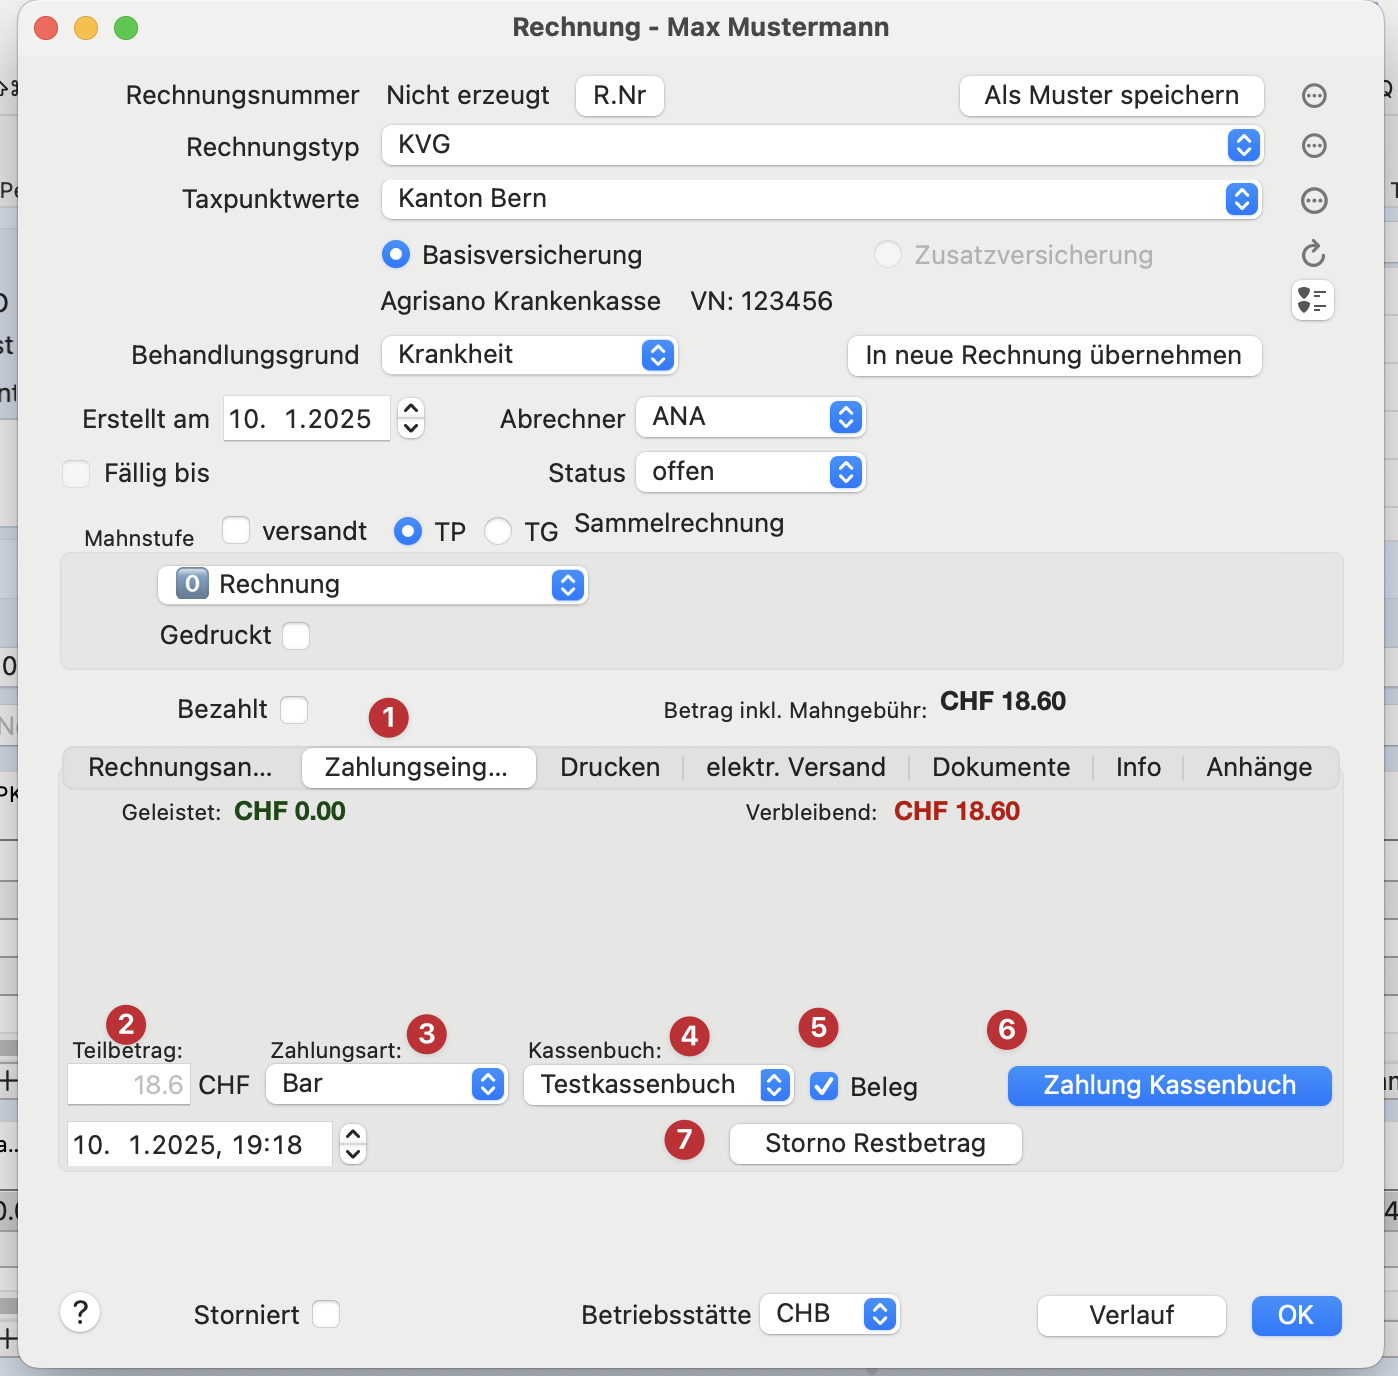
Task: Click the Zahlung Kassenbuch button
Action: tap(1170, 1086)
